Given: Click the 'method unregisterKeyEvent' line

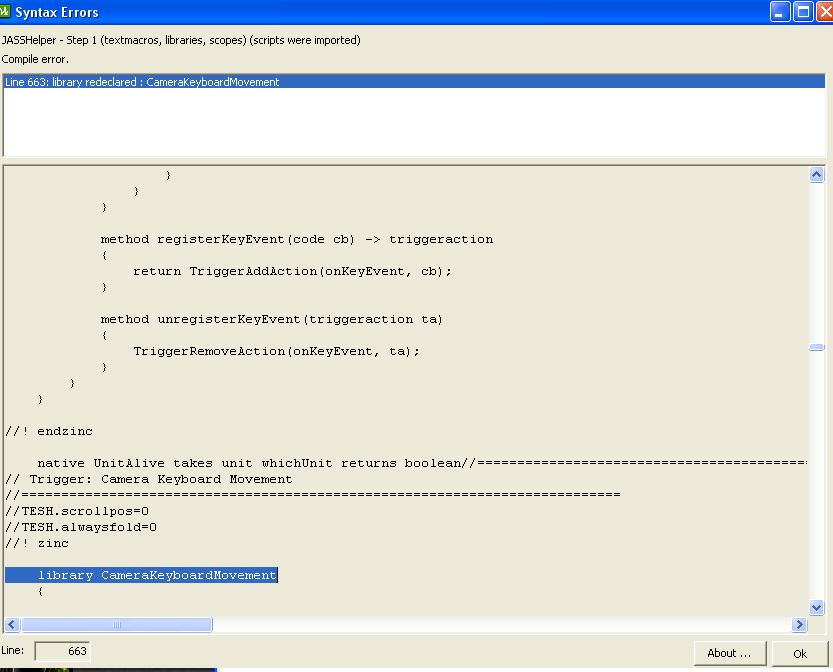Looking at the screenshot, I should tap(271, 319).
